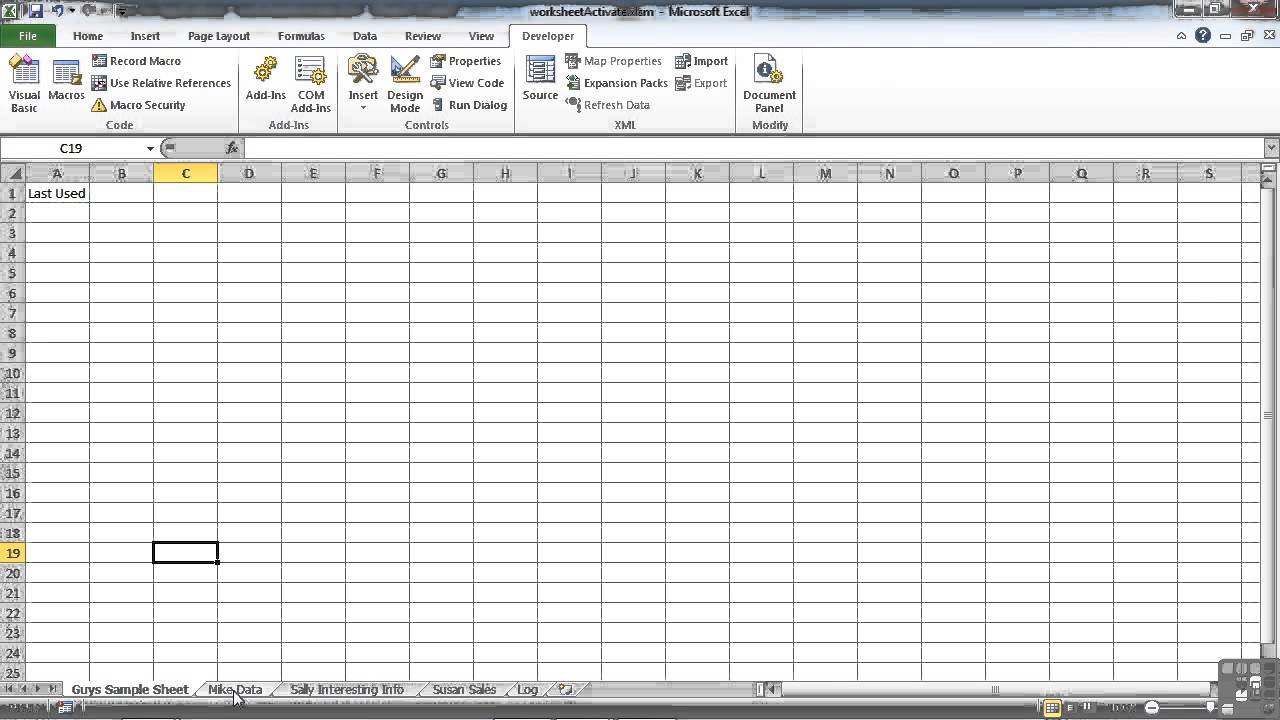
Task: Expand the Name Box dropdown
Action: click(150, 148)
